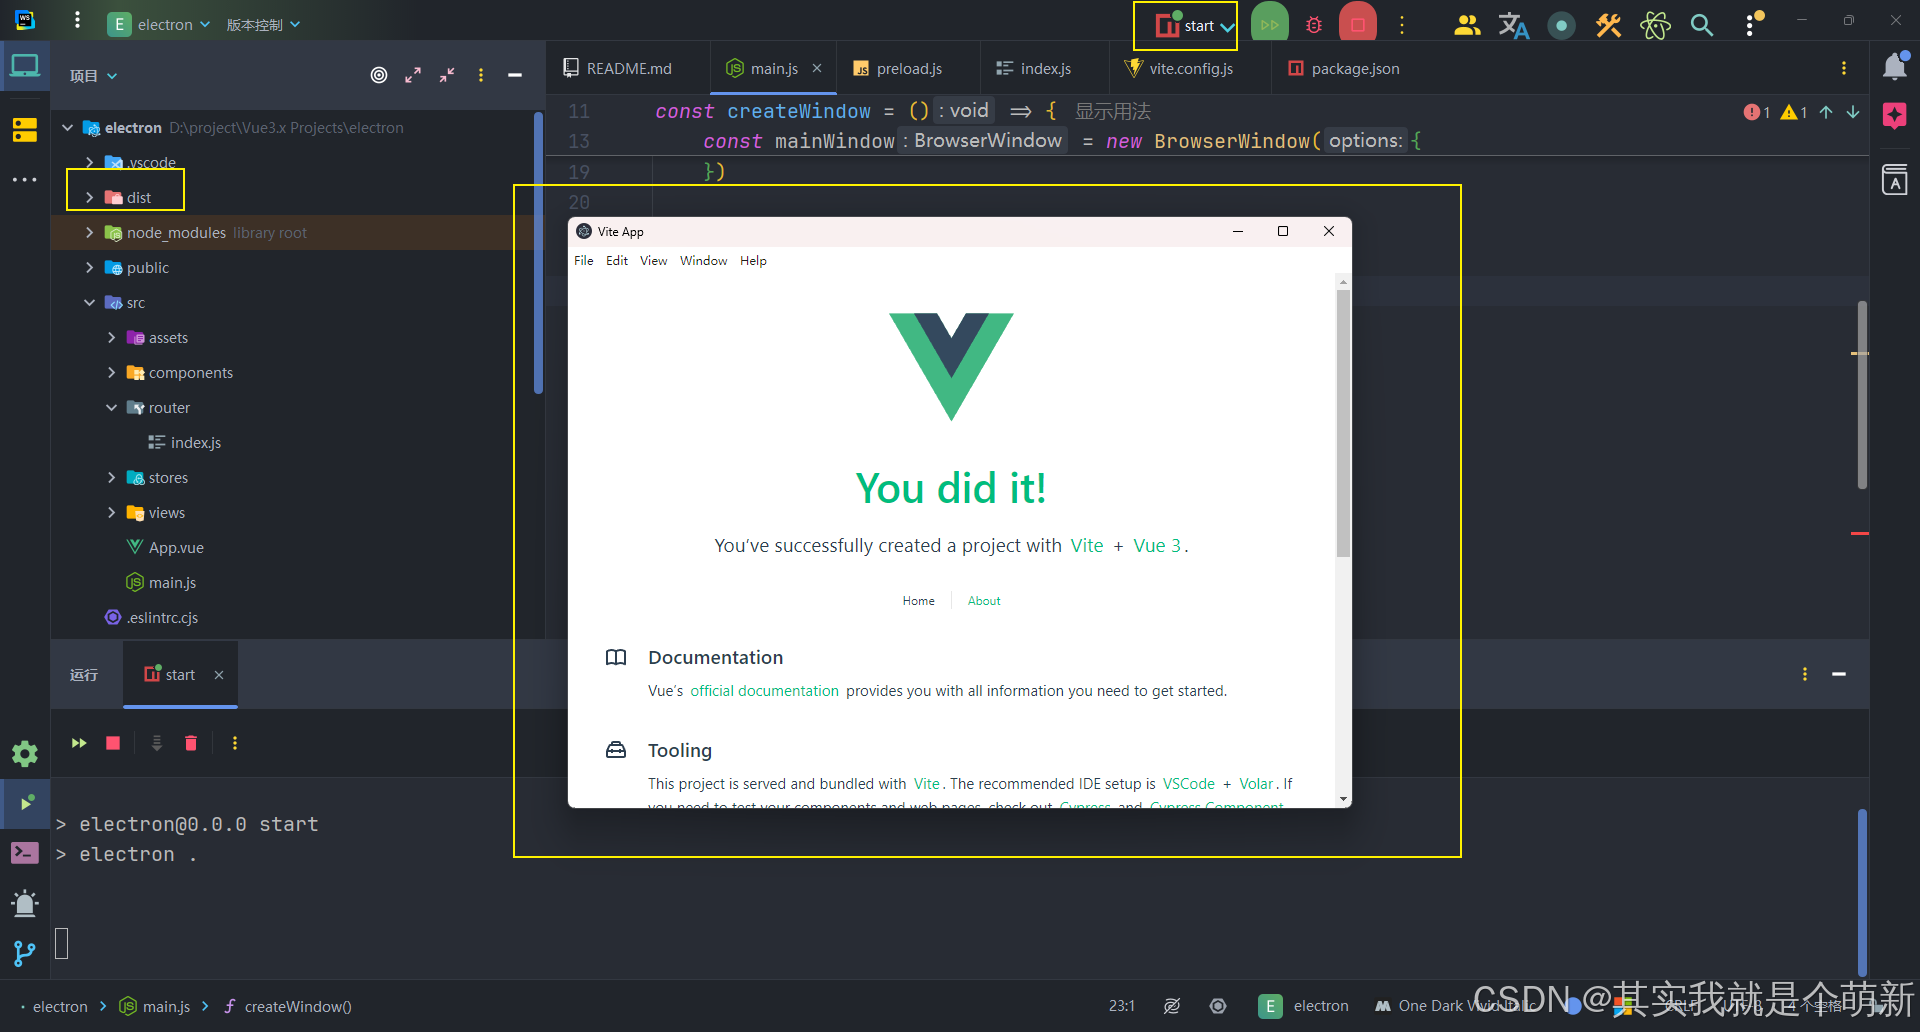1920x1032 pixels.
Task: Collapse all items in project tree
Action: coord(447,75)
